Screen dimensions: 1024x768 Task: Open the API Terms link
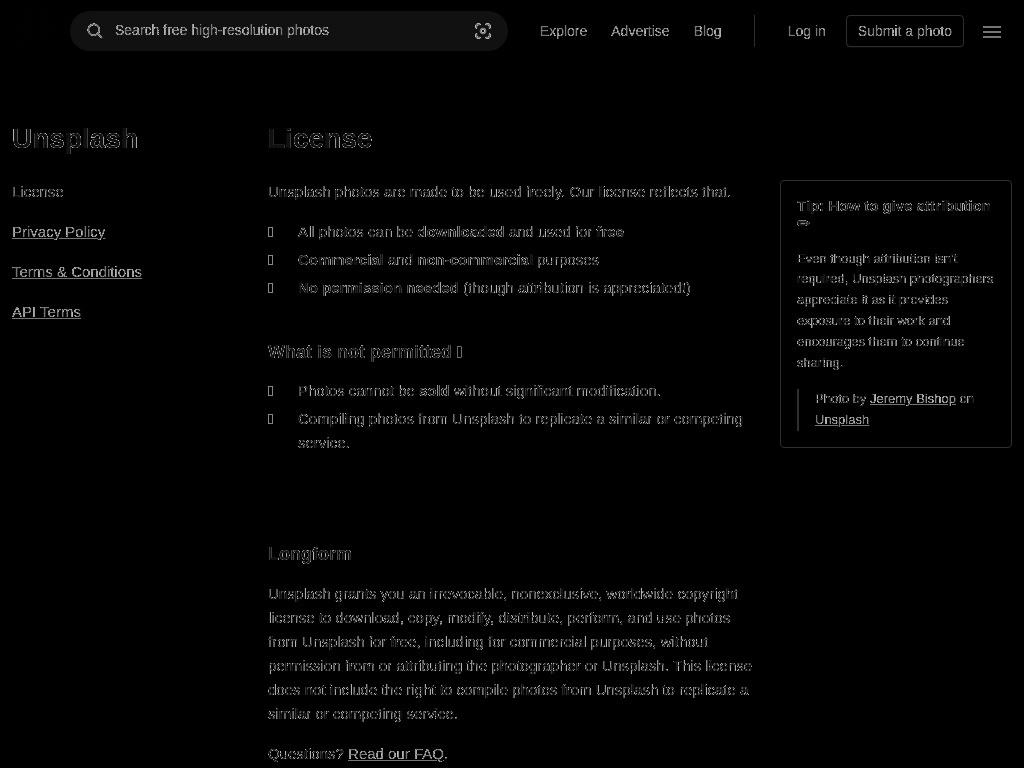46,312
